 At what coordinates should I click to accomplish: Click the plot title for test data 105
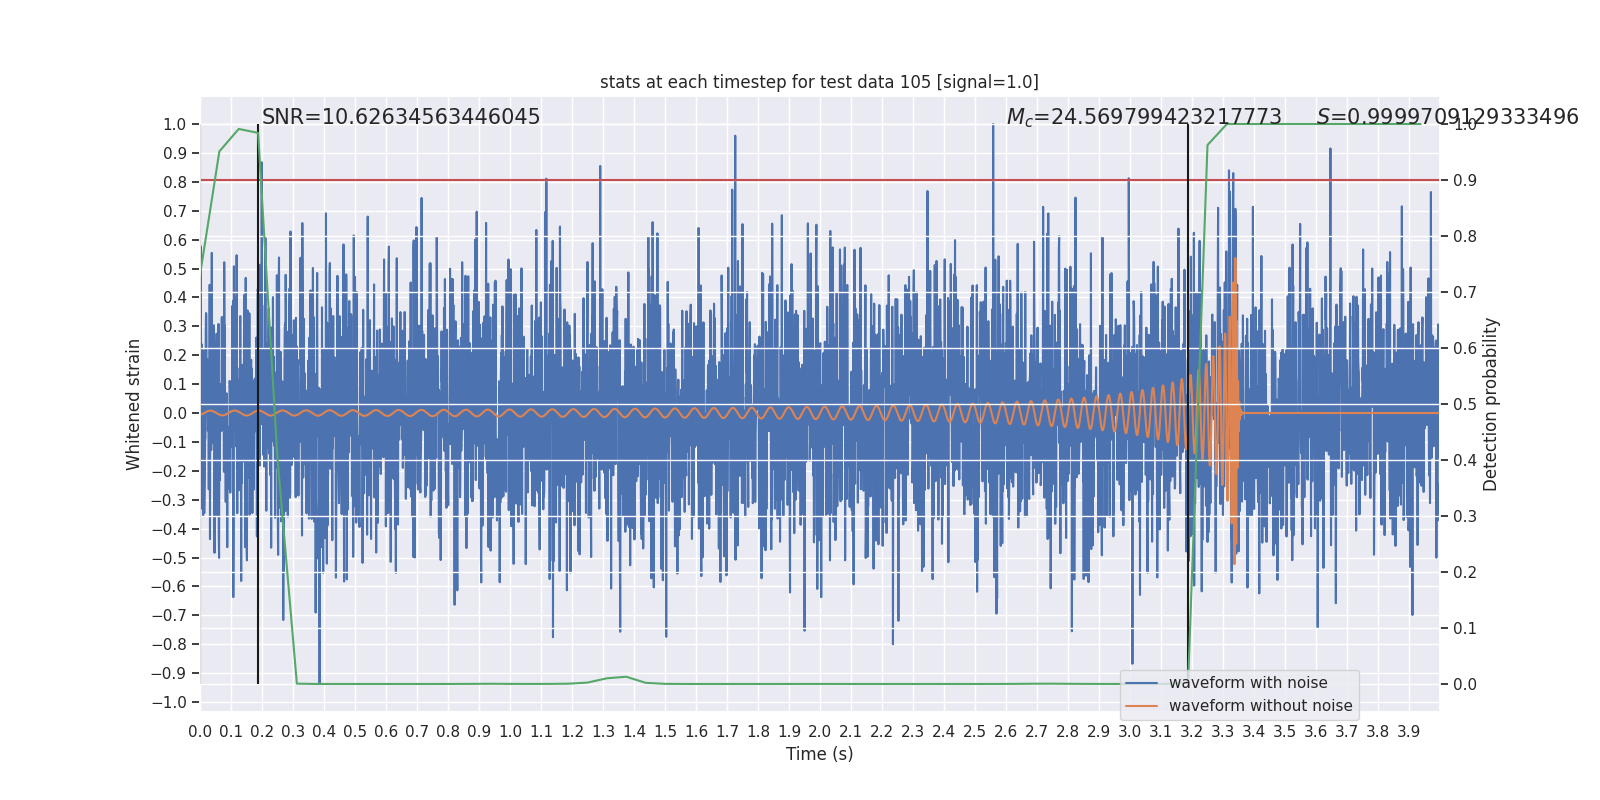pyautogui.click(x=819, y=82)
